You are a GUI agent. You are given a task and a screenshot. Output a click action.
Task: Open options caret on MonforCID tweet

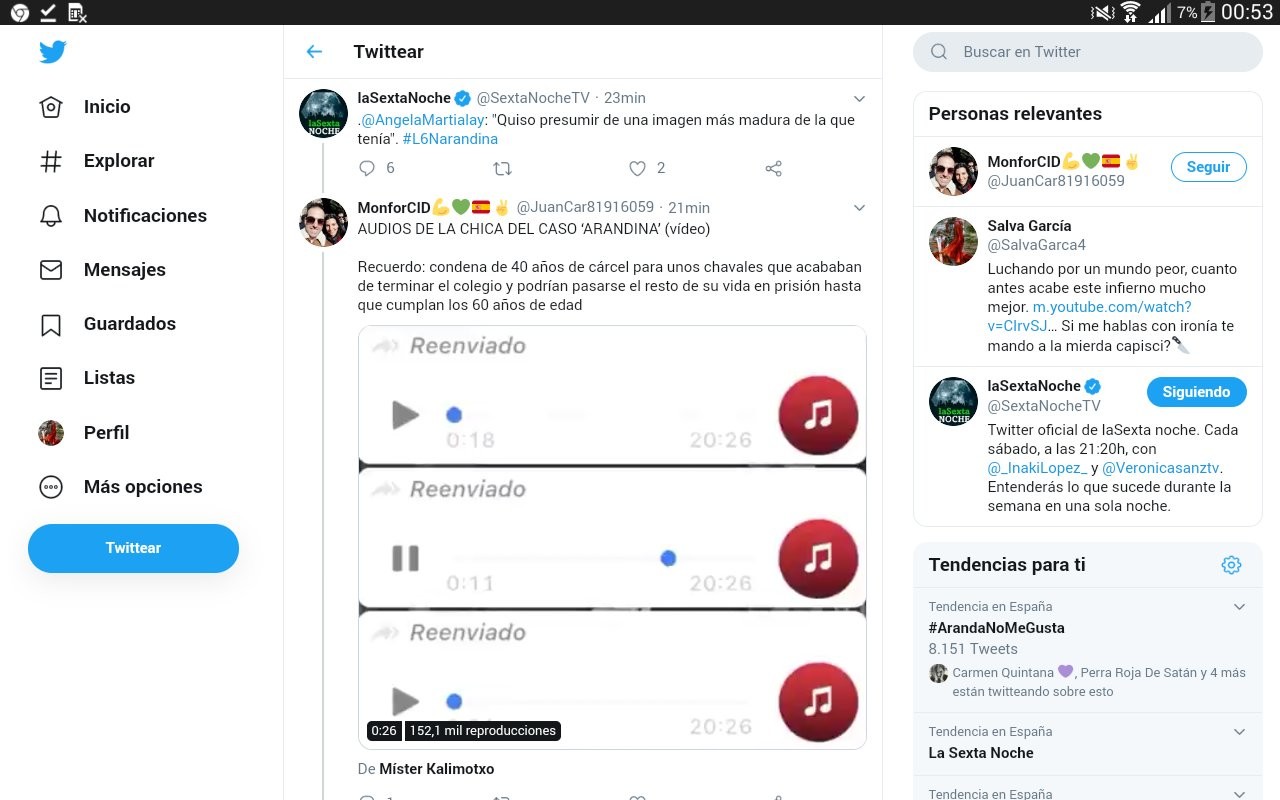859,207
